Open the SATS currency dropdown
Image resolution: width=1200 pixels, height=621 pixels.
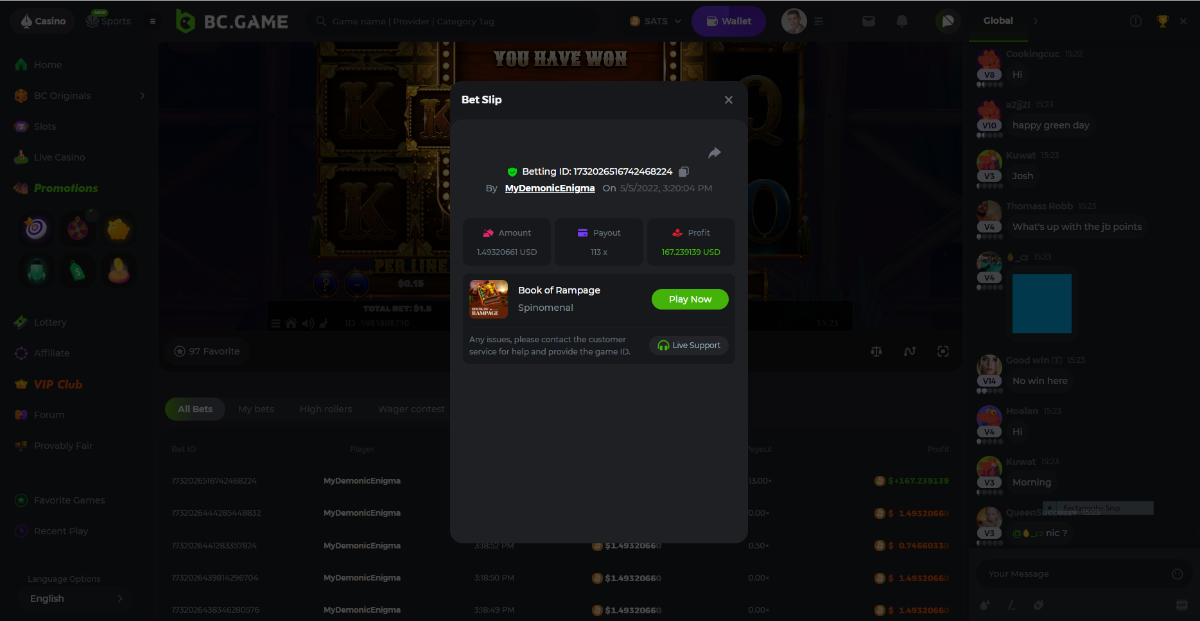pos(656,21)
